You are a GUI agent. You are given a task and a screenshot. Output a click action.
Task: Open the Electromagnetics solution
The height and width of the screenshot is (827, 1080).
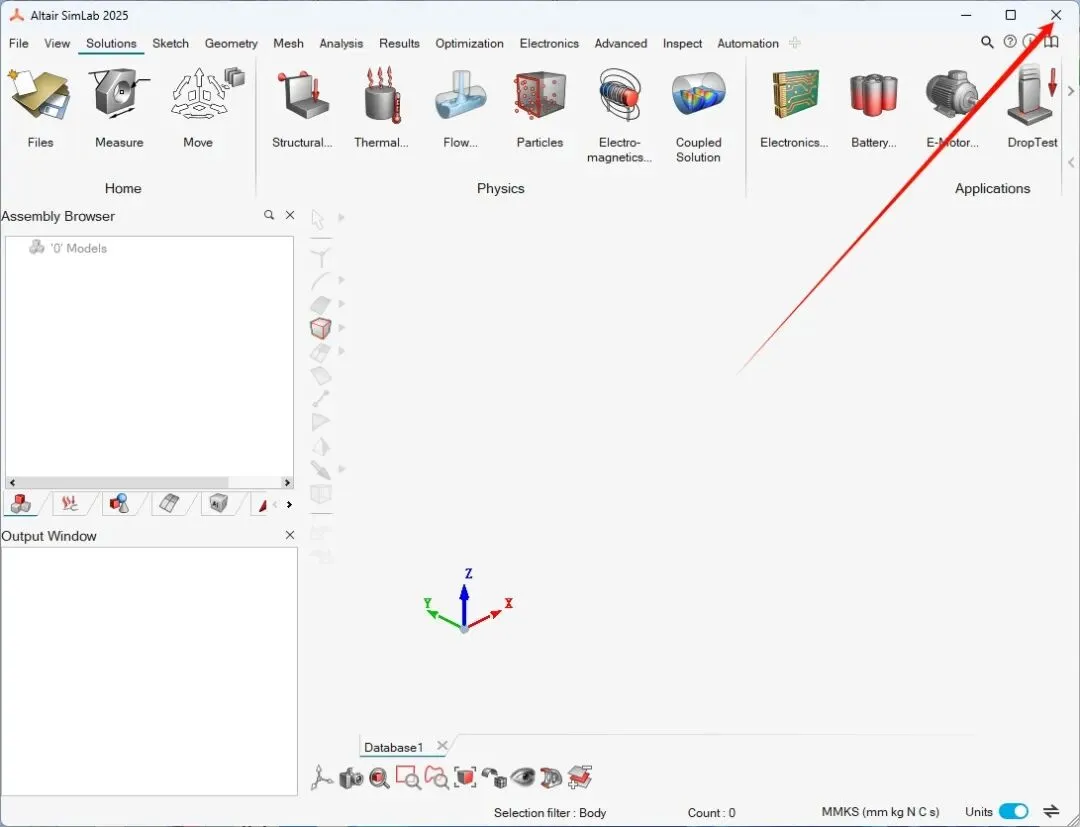[x=619, y=115]
